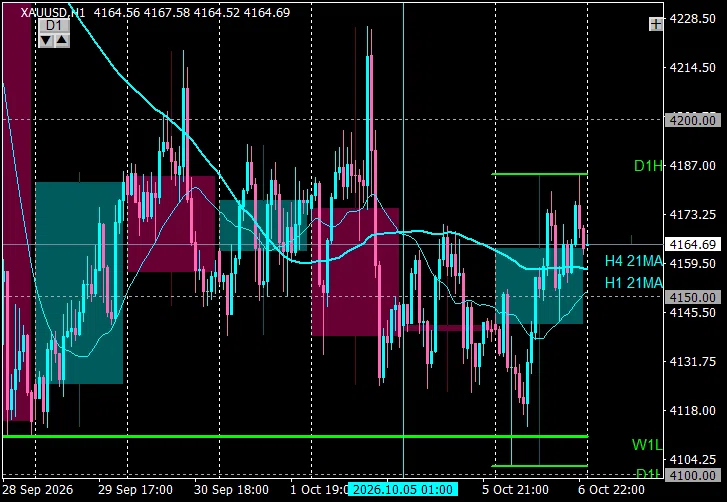The height and width of the screenshot is (502, 727).
Task: Click the 4228.50 price scale value
Action: (x=693, y=19)
